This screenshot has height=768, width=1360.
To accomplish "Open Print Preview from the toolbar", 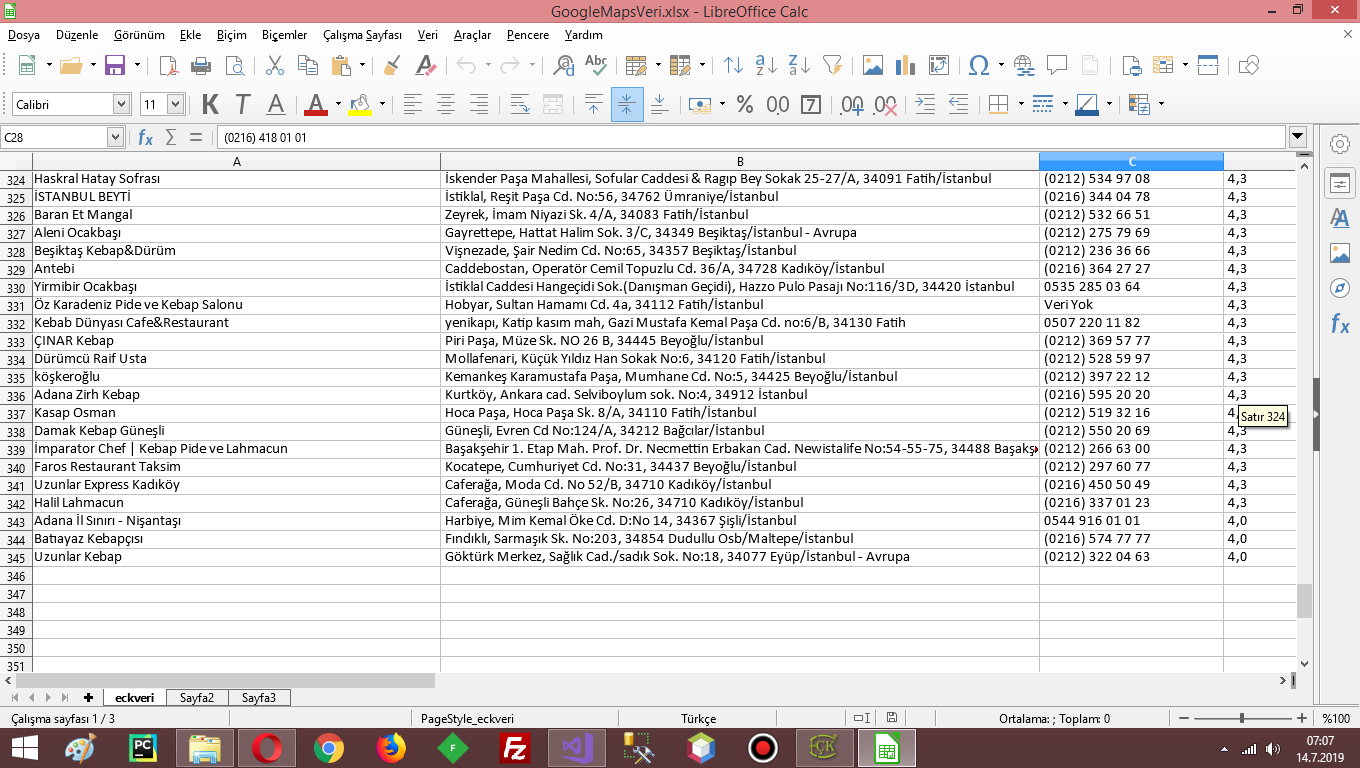I will click(234, 66).
